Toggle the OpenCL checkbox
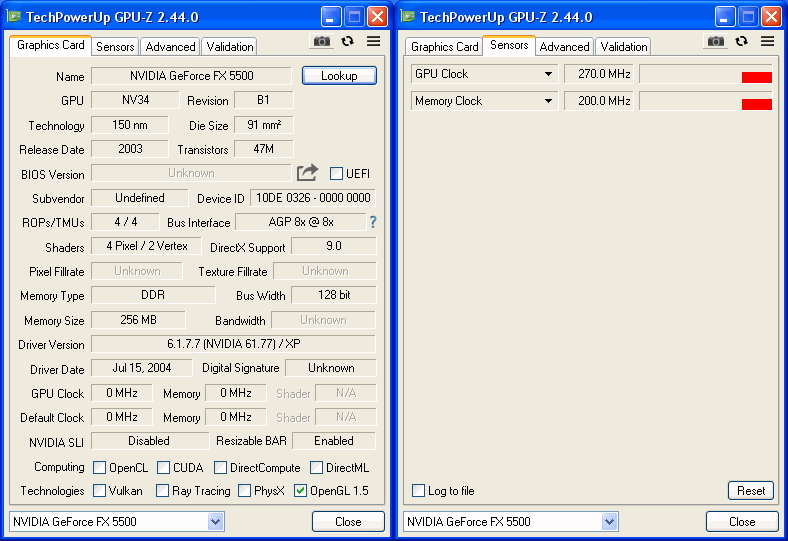 (x=100, y=468)
